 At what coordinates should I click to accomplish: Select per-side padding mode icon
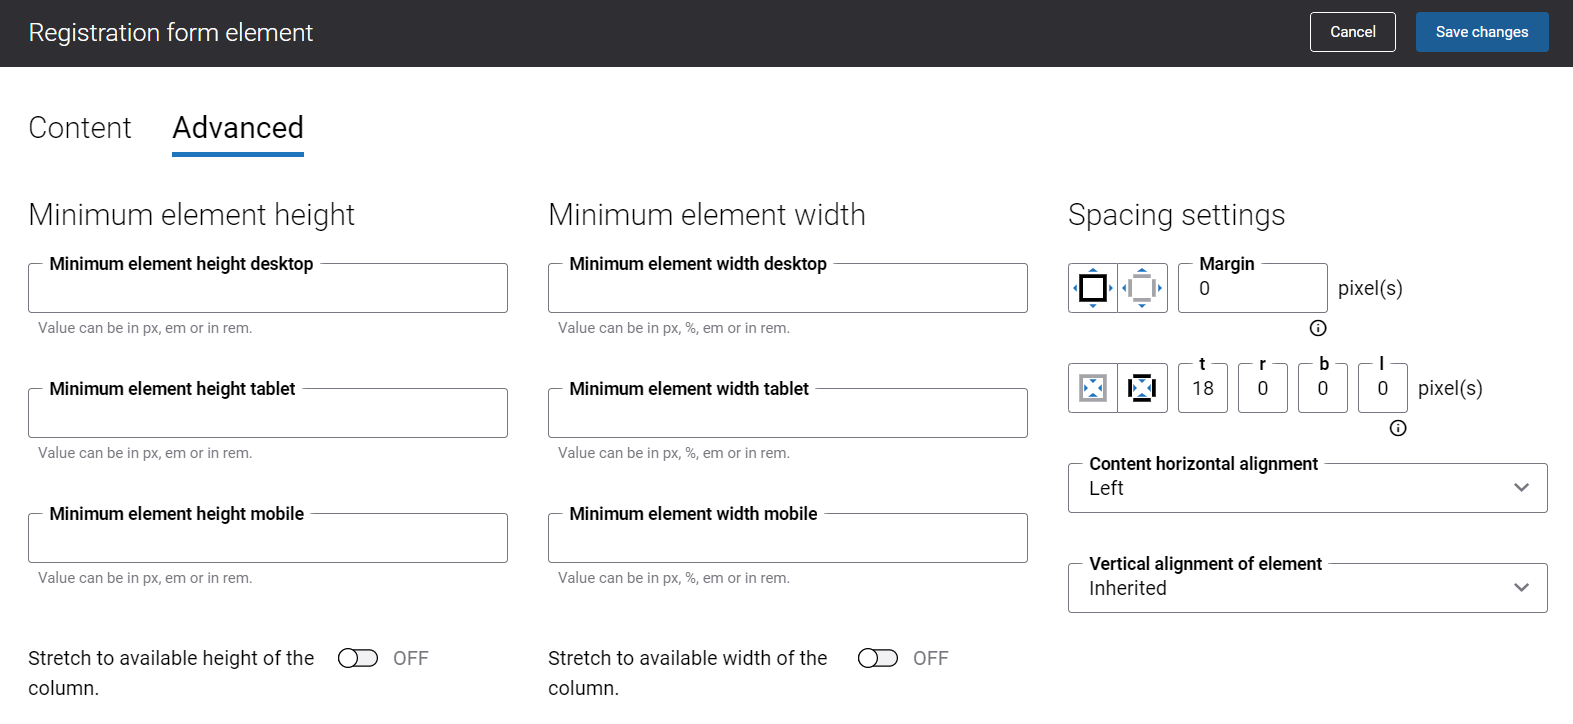point(1142,388)
